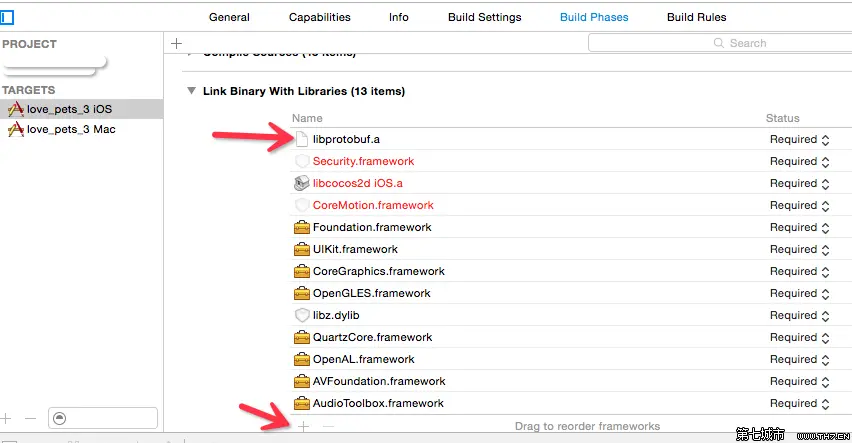The image size is (852, 443).
Task: Select the OpenGLES.framework name
Action: (x=371, y=293)
